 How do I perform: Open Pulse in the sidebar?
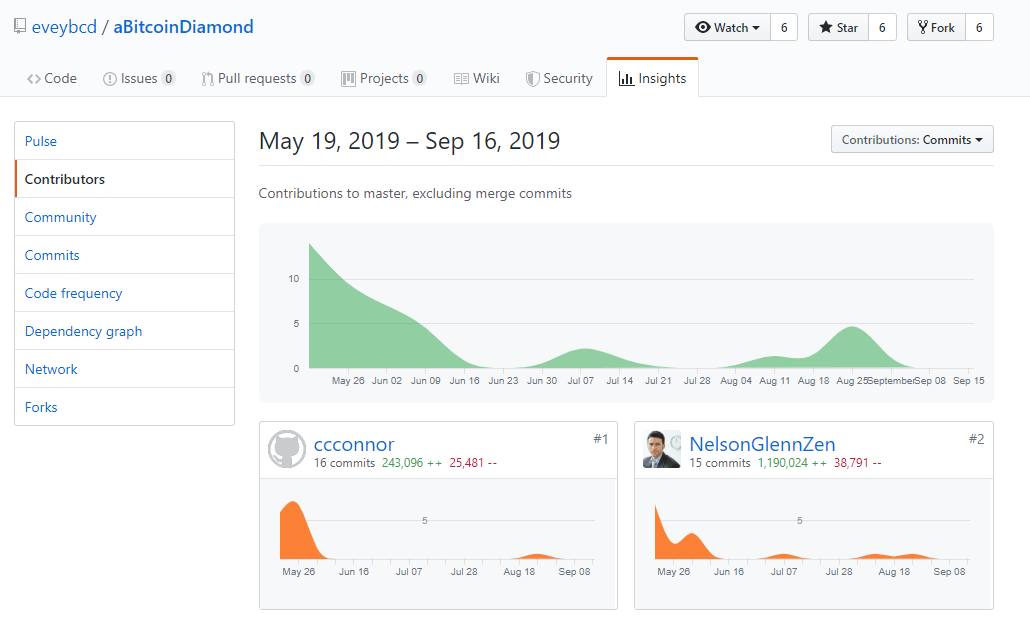[125, 141]
